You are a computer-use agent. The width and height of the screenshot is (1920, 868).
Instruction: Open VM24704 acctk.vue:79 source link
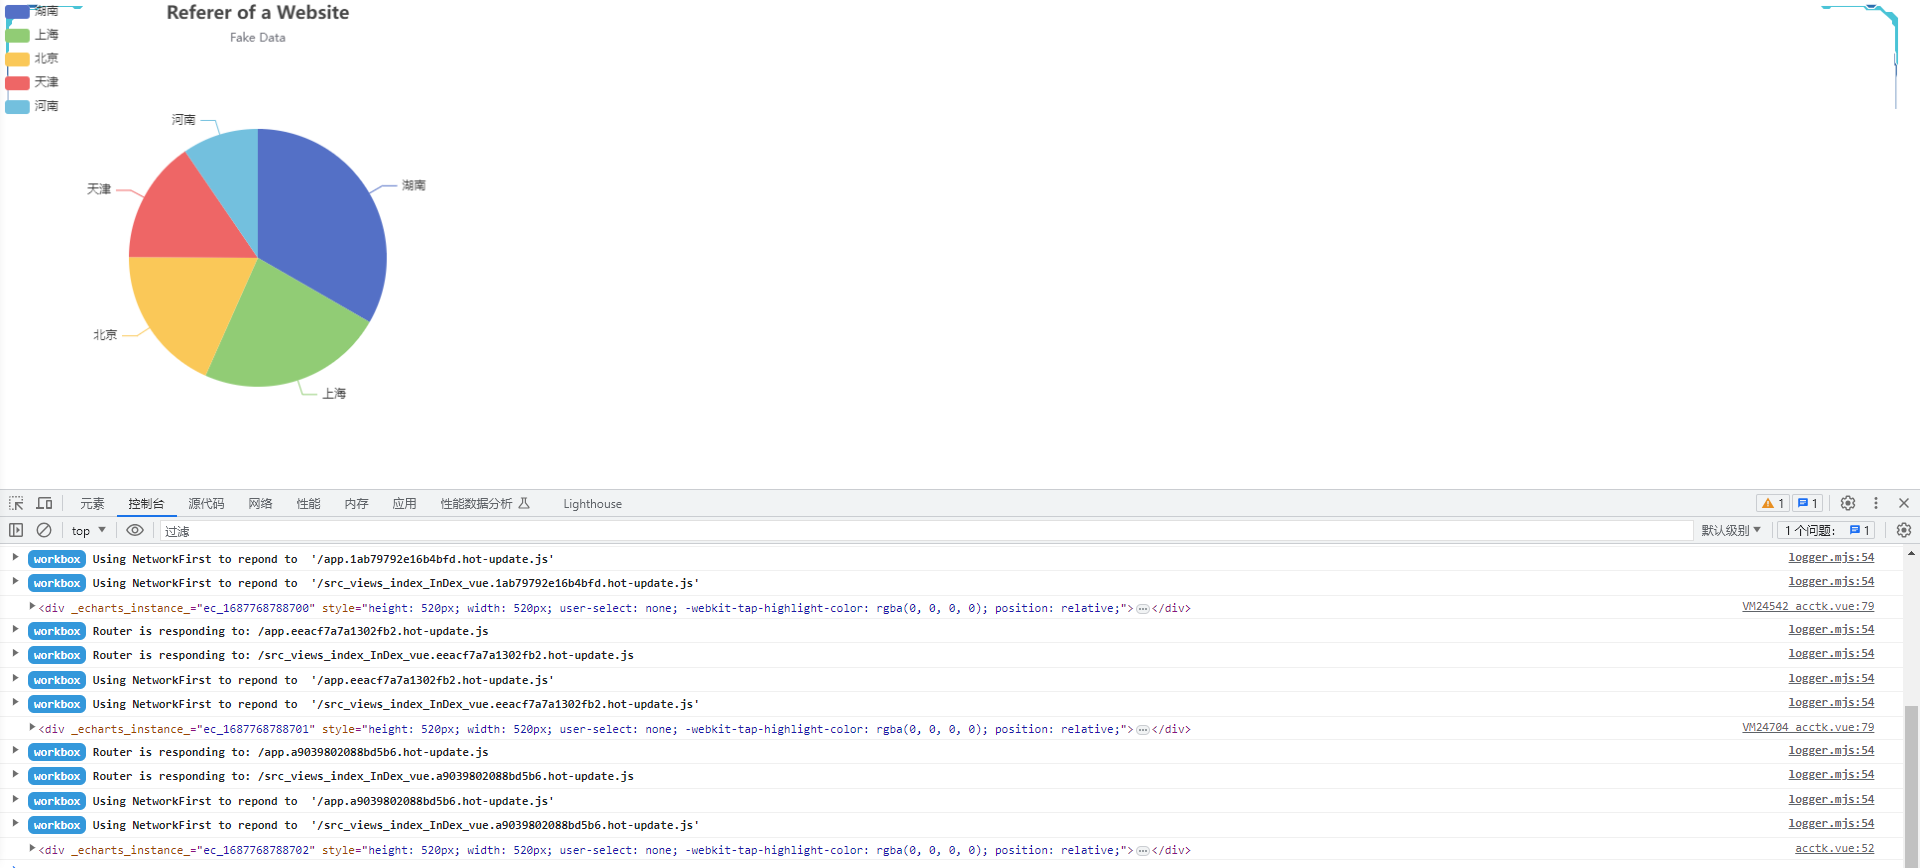tap(1808, 727)
